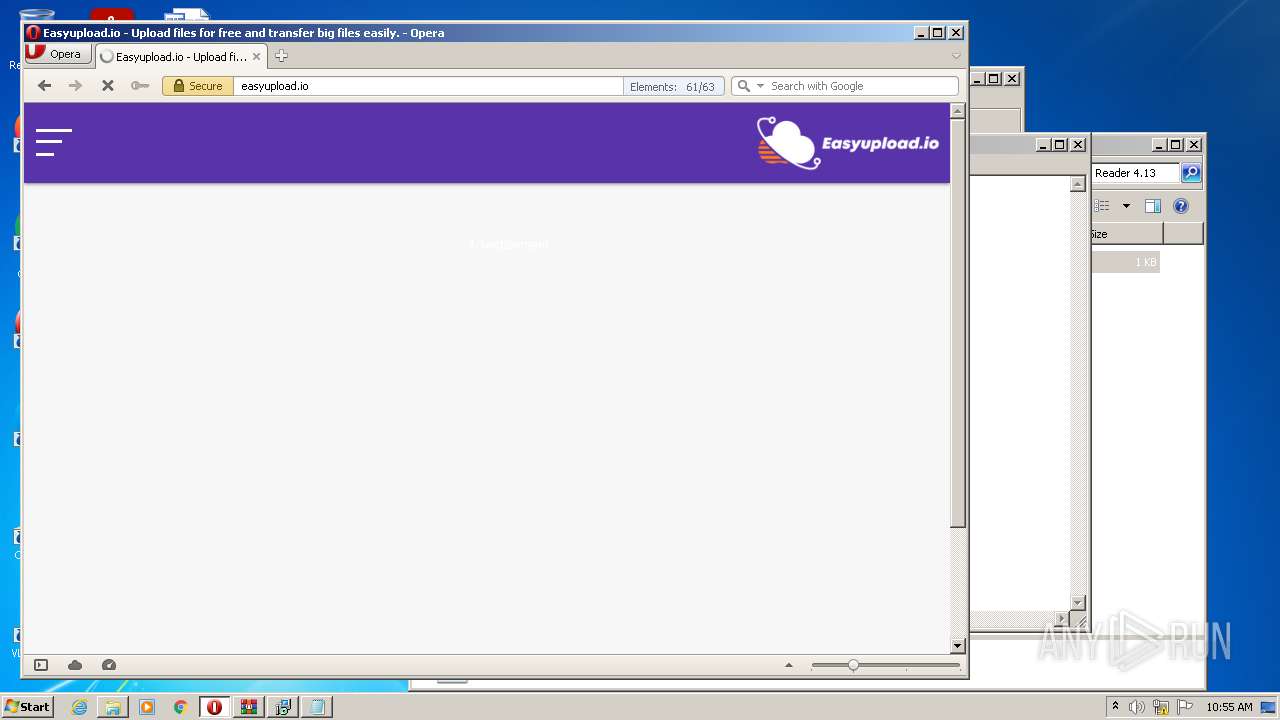Go forward in Opera browser
The image size is (1280, 720).
click(x=75, y=86)
